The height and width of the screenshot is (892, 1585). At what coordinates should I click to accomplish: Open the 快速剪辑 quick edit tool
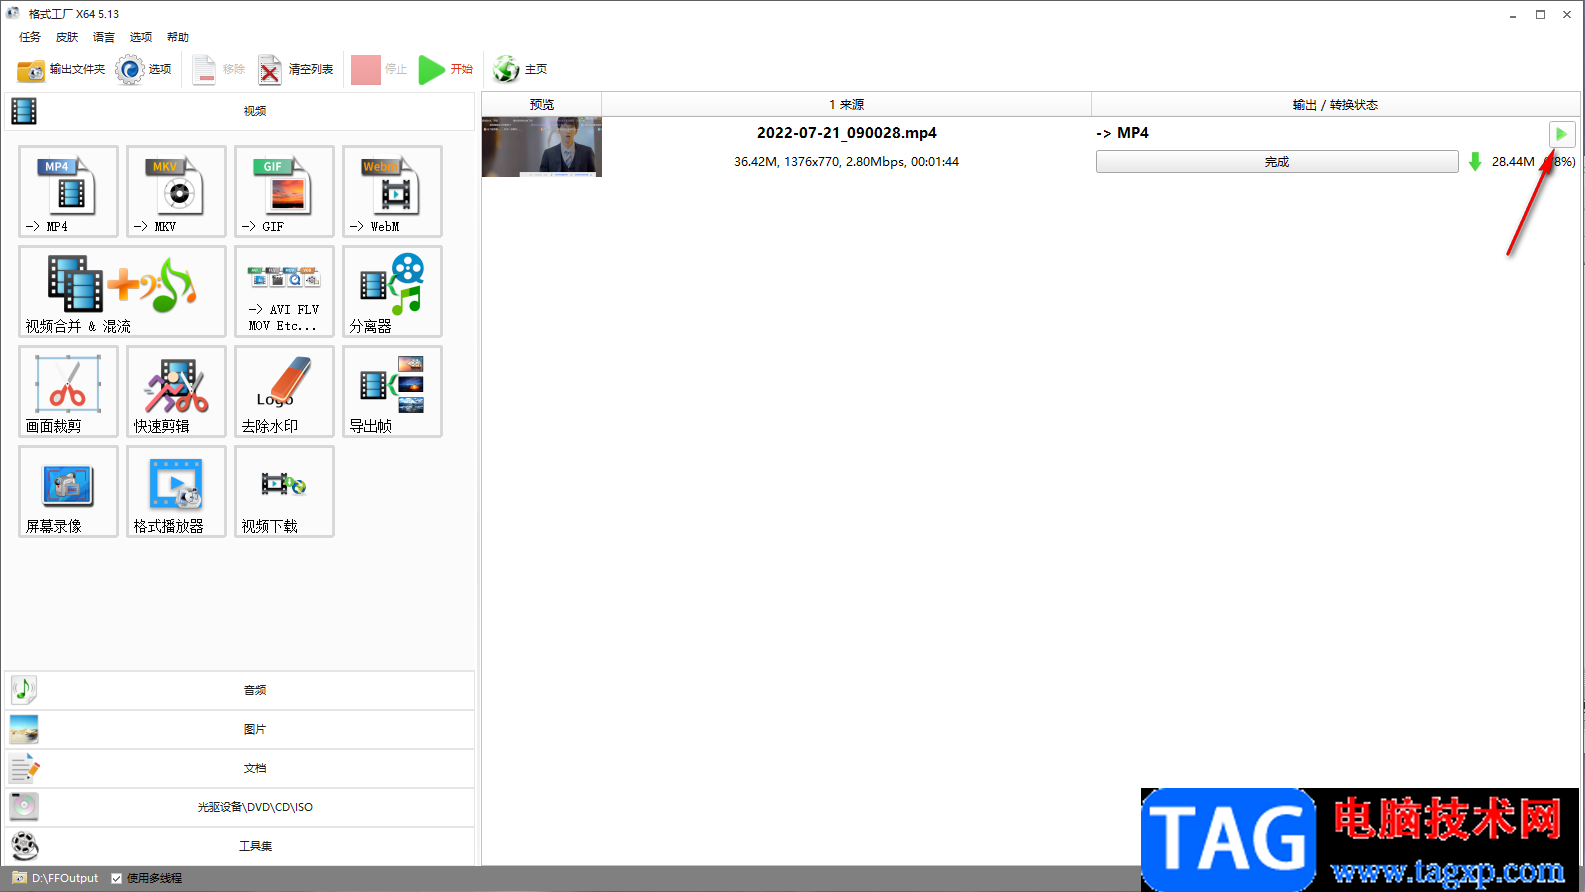point(176,391)
